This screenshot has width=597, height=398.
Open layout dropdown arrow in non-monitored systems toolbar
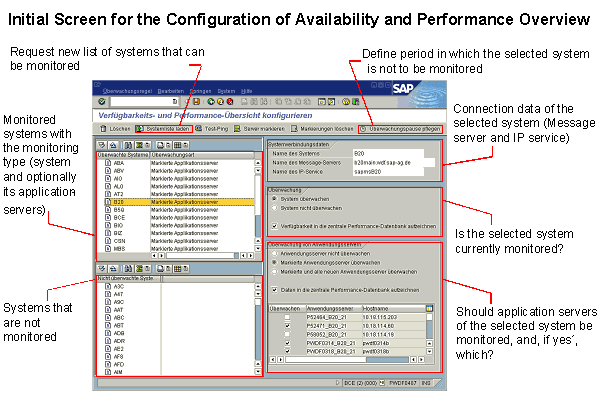point(186,269)
